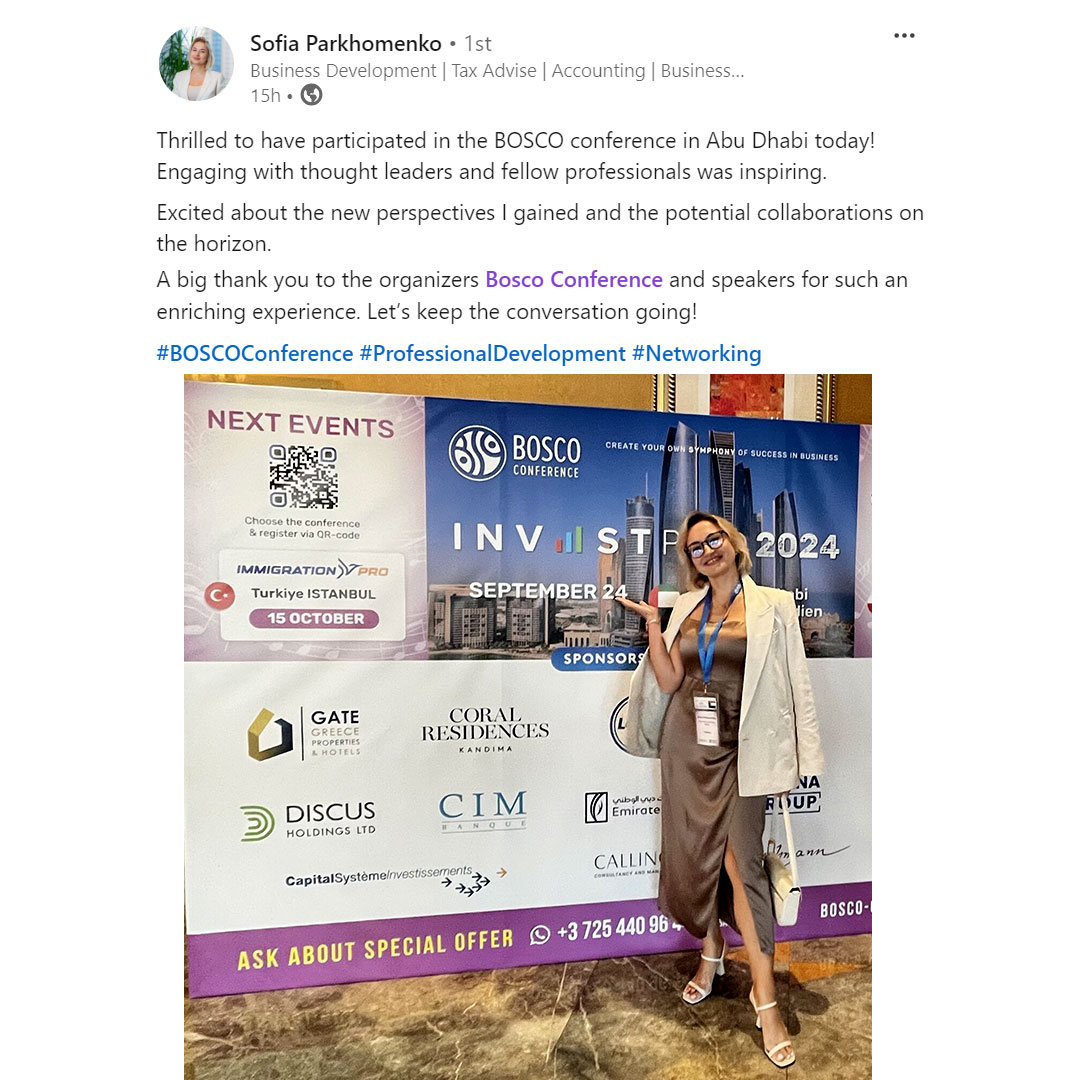The height and width of the screenshot is (1080, 1080).
Task: Follow the purple Bosco Conference mention link
Action: pos(574,280)
